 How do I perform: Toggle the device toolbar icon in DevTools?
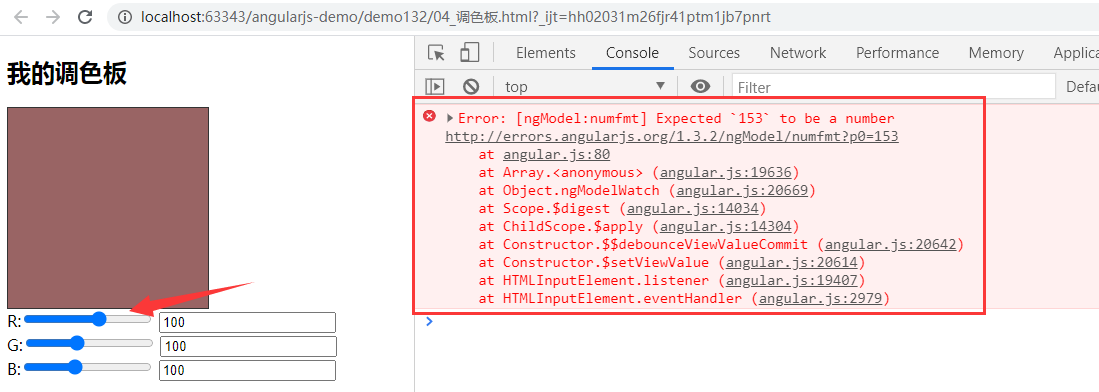[x=469, y=53]
